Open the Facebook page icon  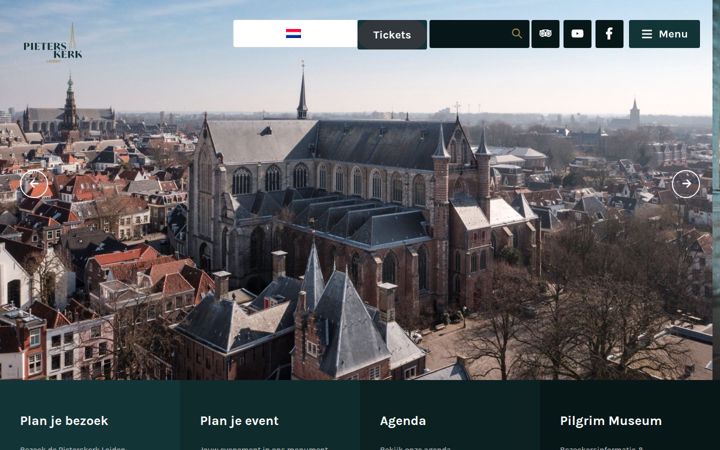pos(609,34)
